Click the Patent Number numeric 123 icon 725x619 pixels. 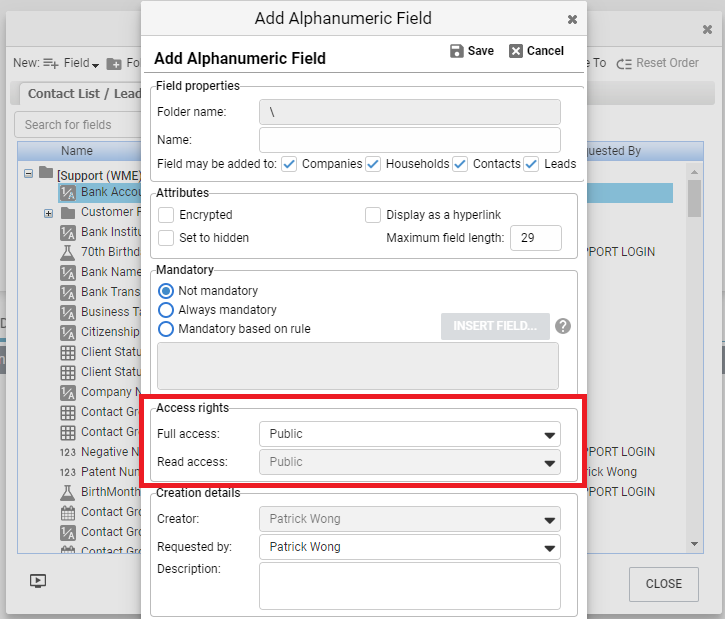coord(68,472)
